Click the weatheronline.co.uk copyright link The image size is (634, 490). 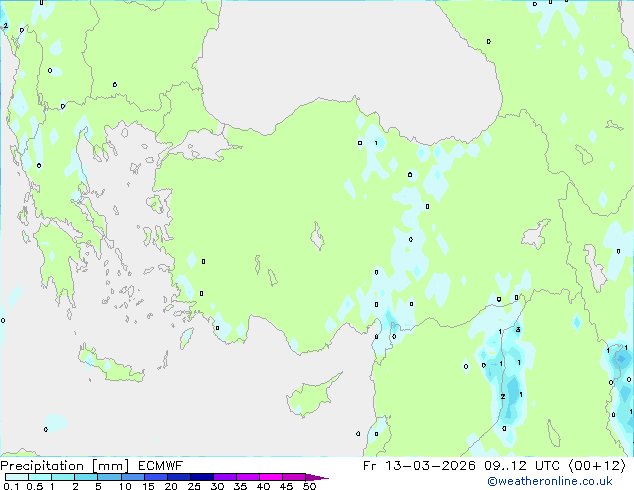click(563, 481)
